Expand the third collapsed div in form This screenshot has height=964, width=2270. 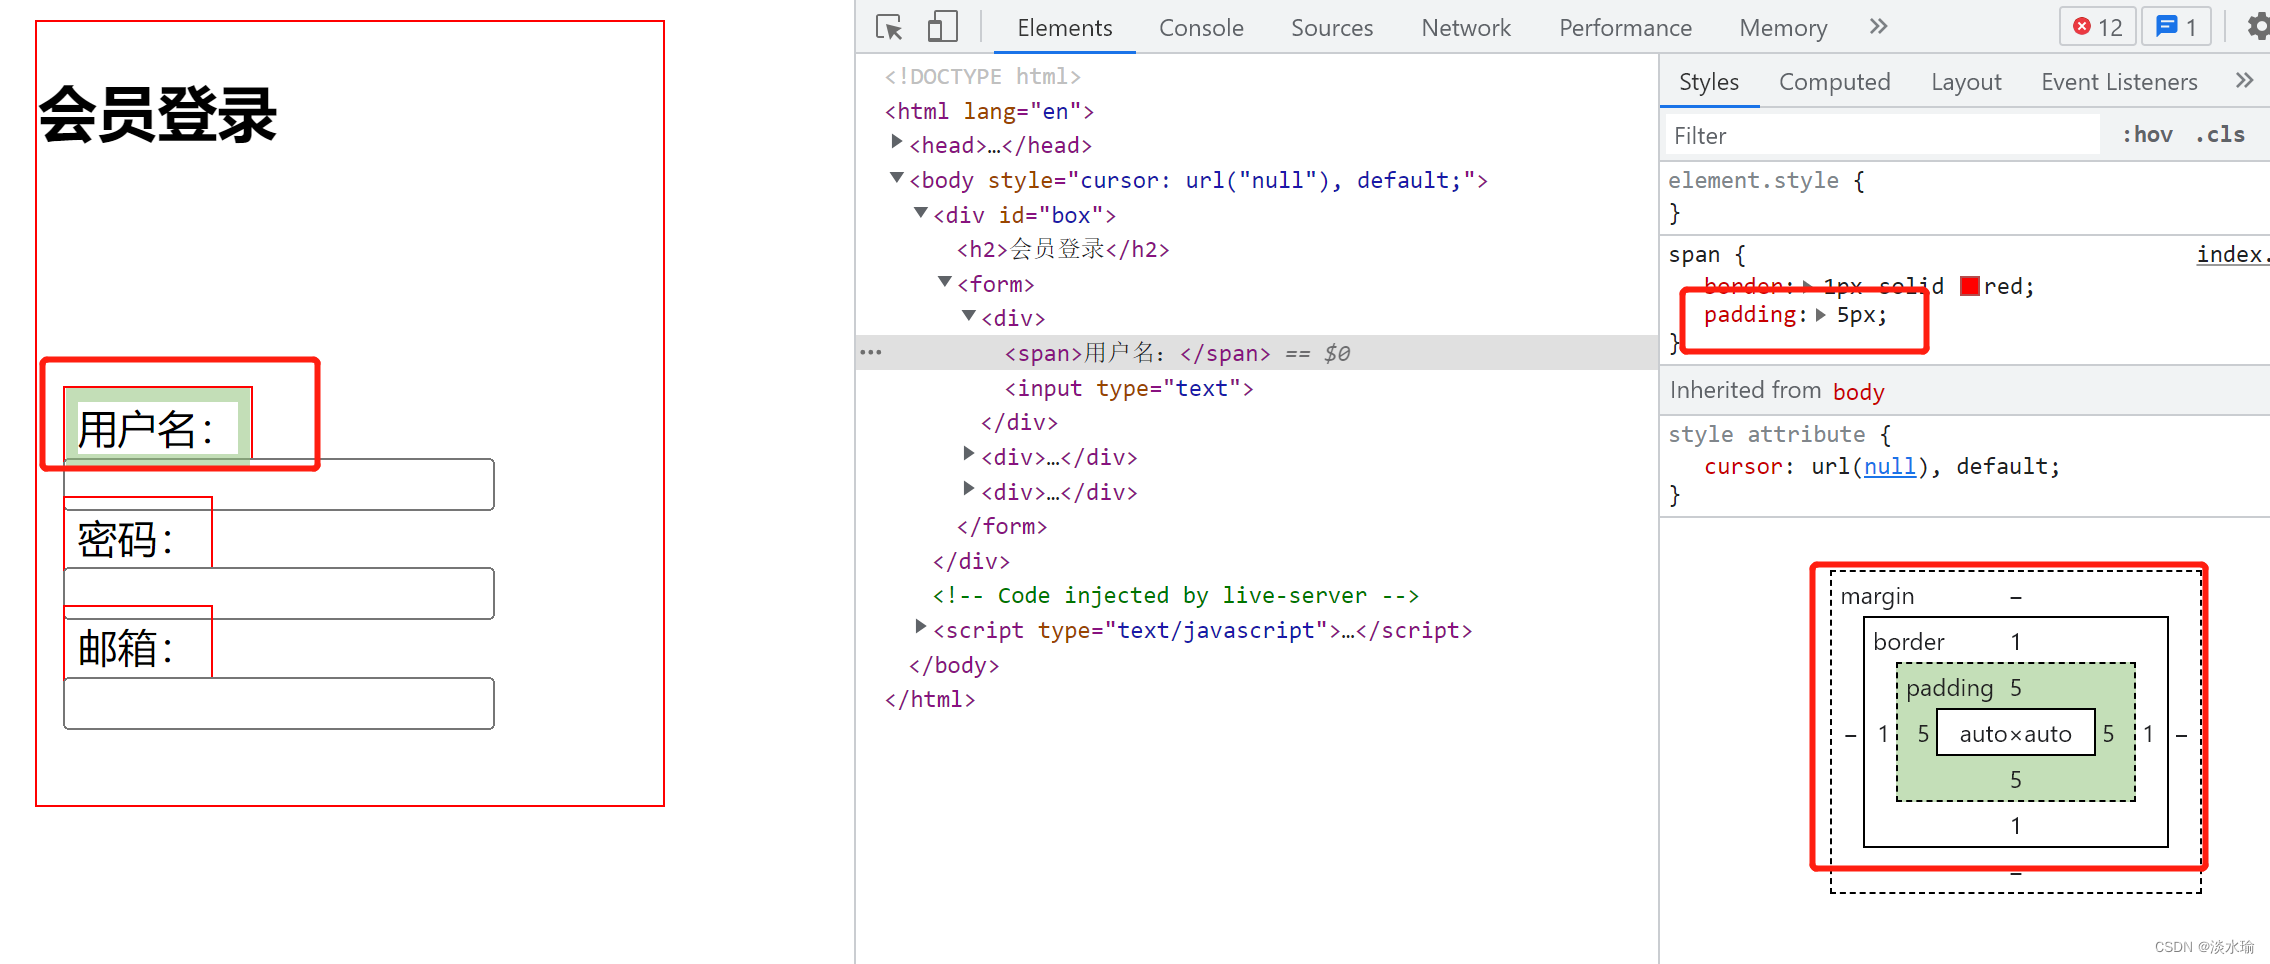pyautogui.click(x=969, y=490)
